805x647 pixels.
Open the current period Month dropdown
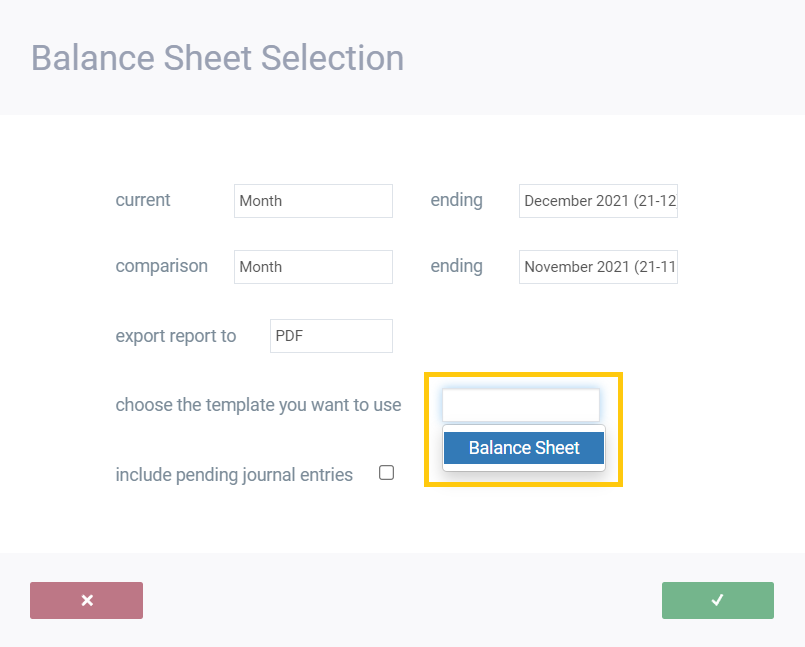click(x=313, y=201)
